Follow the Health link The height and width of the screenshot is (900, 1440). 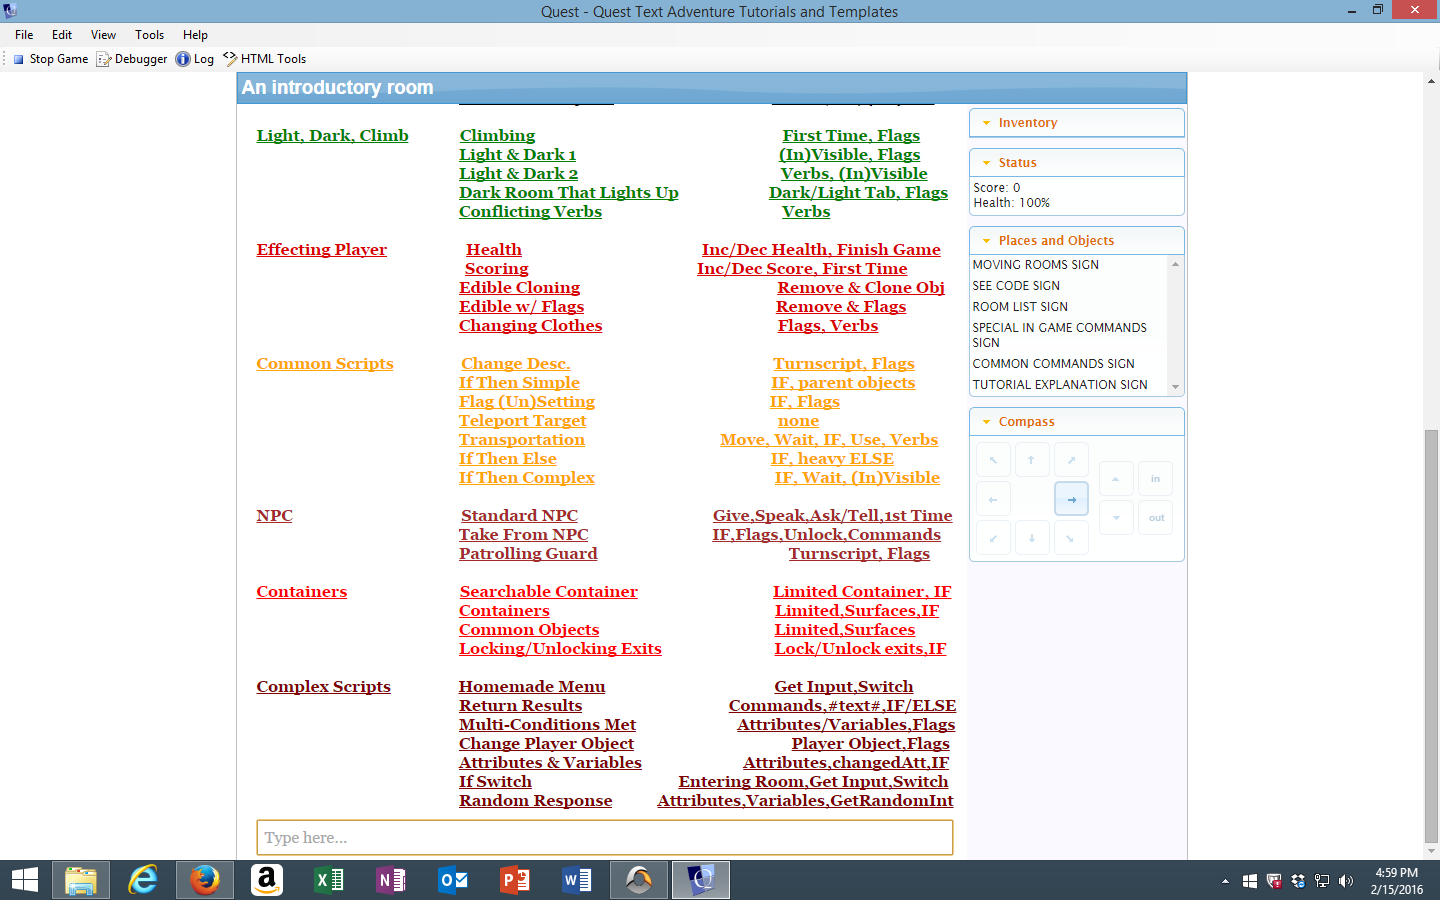click(494, 250)
